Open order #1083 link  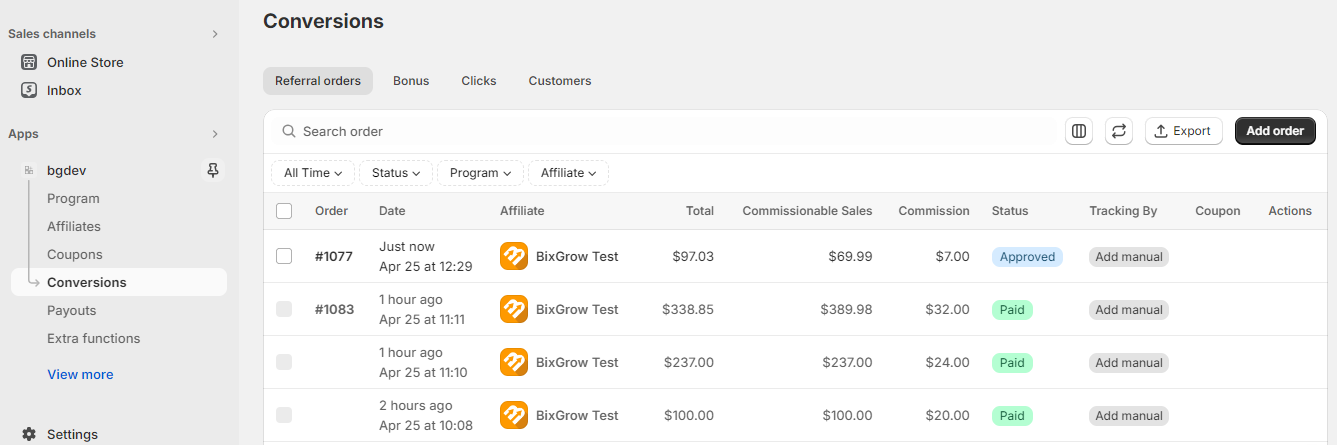[x=334, y=309]
